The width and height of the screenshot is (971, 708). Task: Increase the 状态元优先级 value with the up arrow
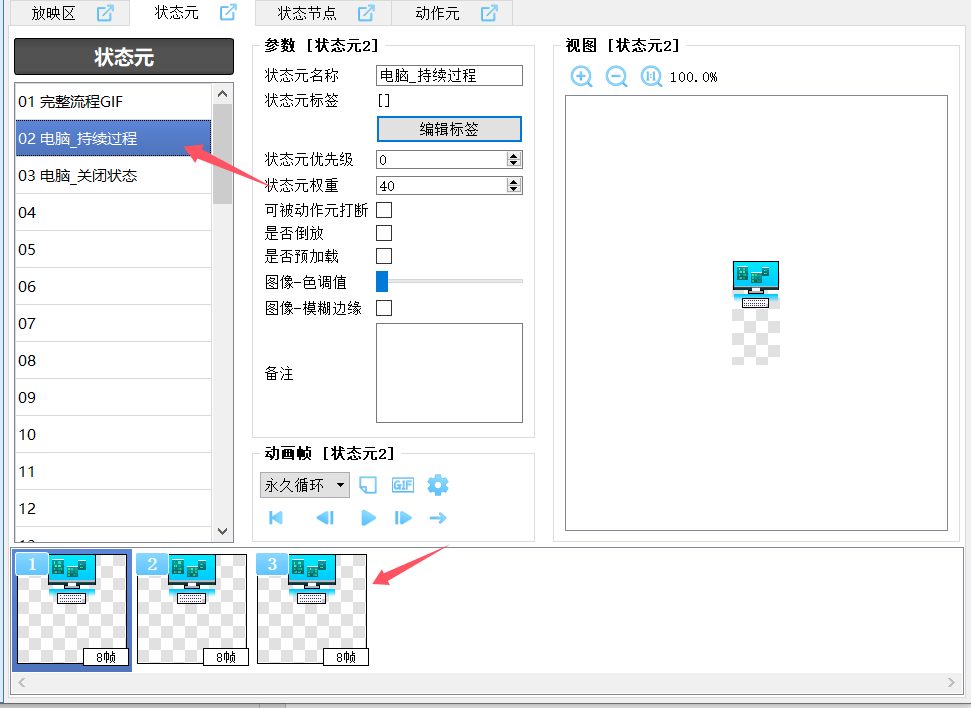(514, 156)
